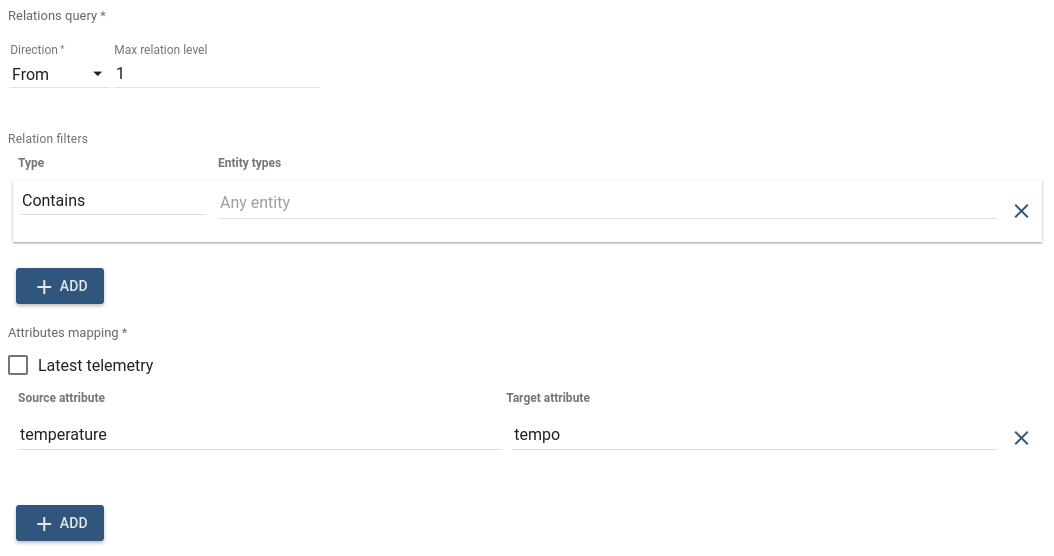Screen dimensions: 1054x556
Task: Click the Source attribute column header
Action: point(61,397)
